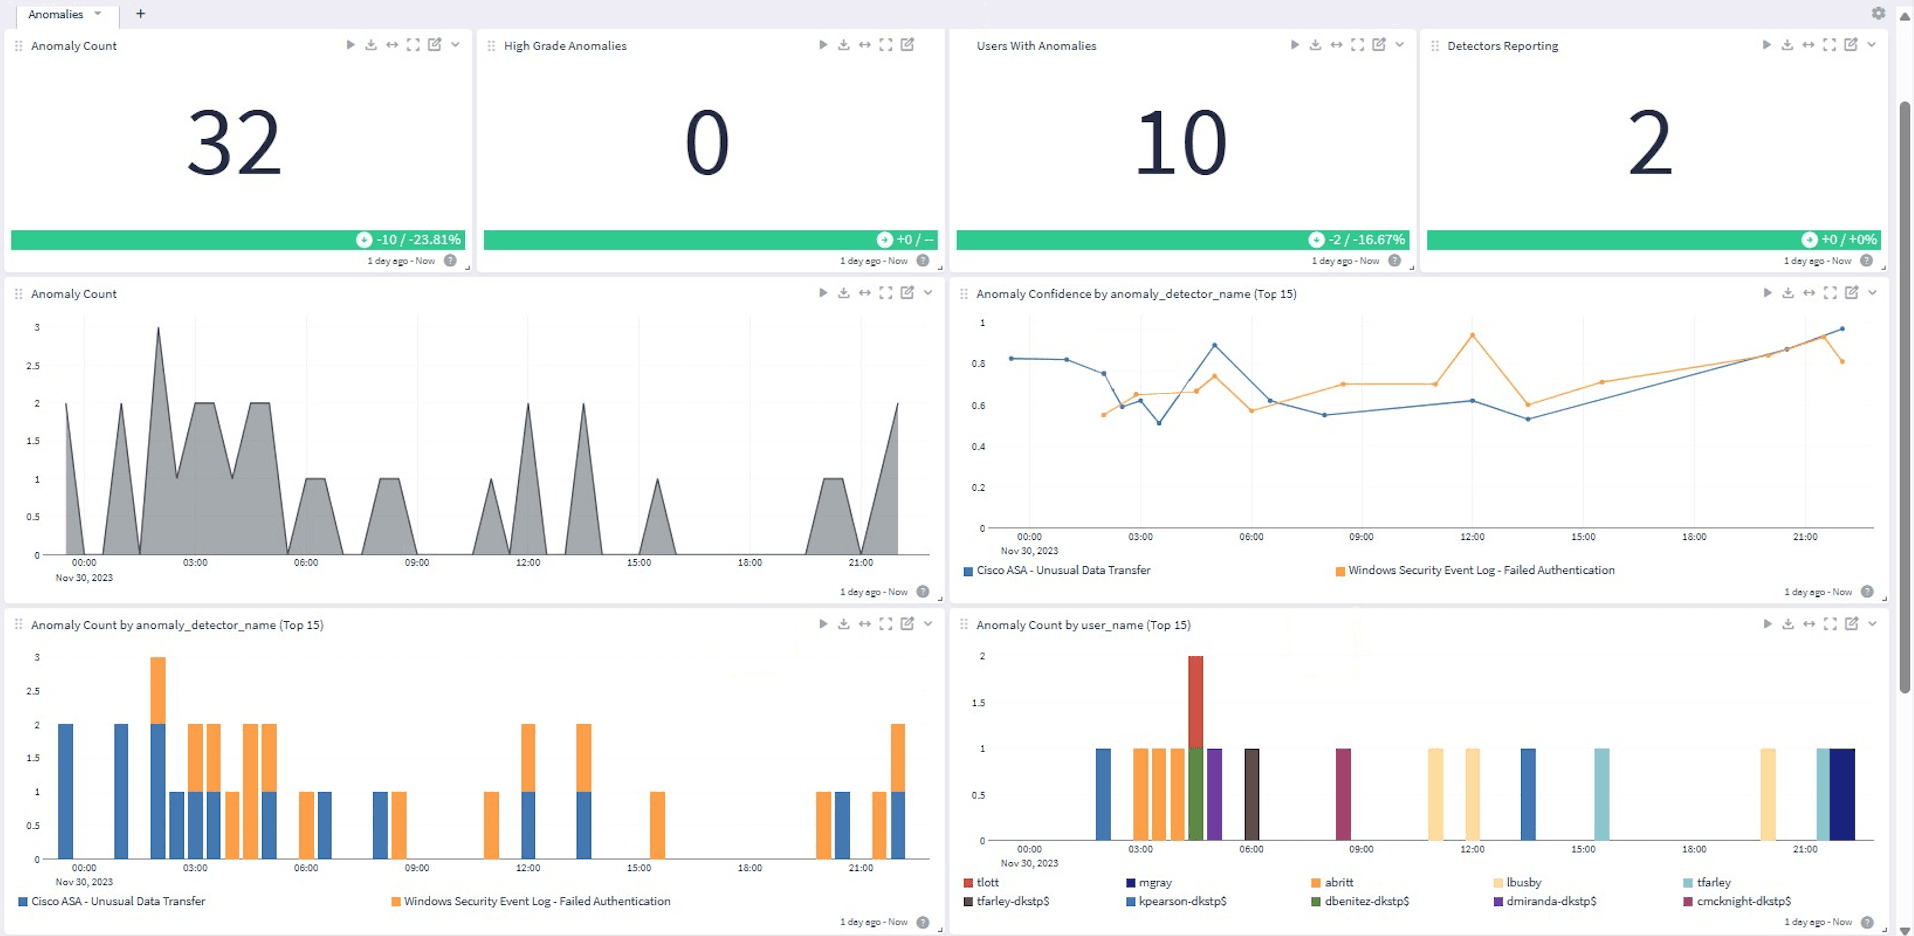Edit the Anomaly Count by user_name panel
1914x936 pixels.
click(x=1851, y=623)
